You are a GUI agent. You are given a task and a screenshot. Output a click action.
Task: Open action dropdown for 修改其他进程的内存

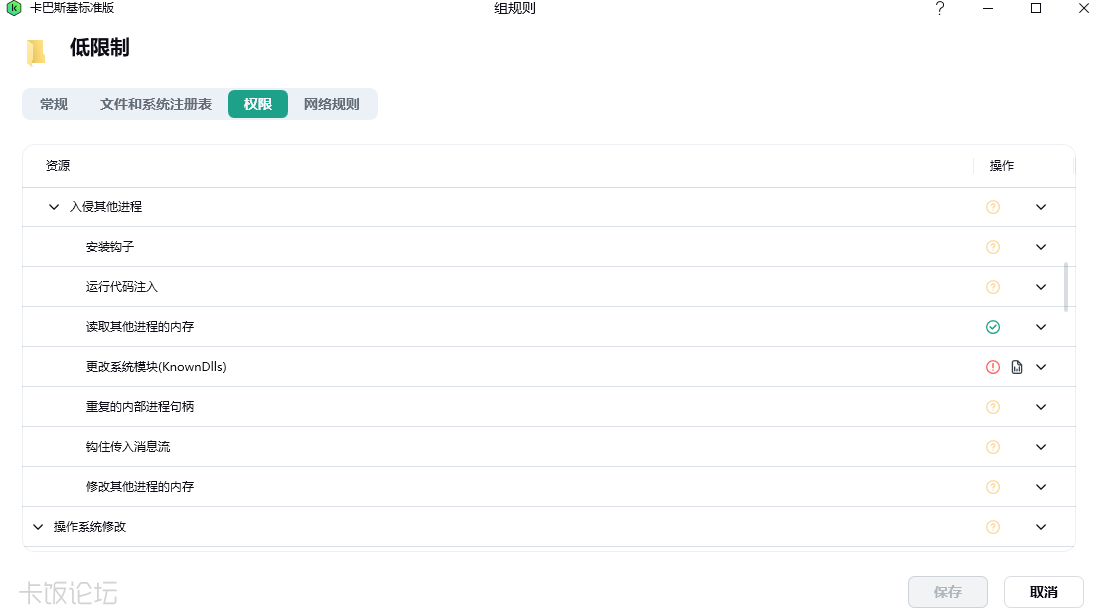(x=1041, y=486)
